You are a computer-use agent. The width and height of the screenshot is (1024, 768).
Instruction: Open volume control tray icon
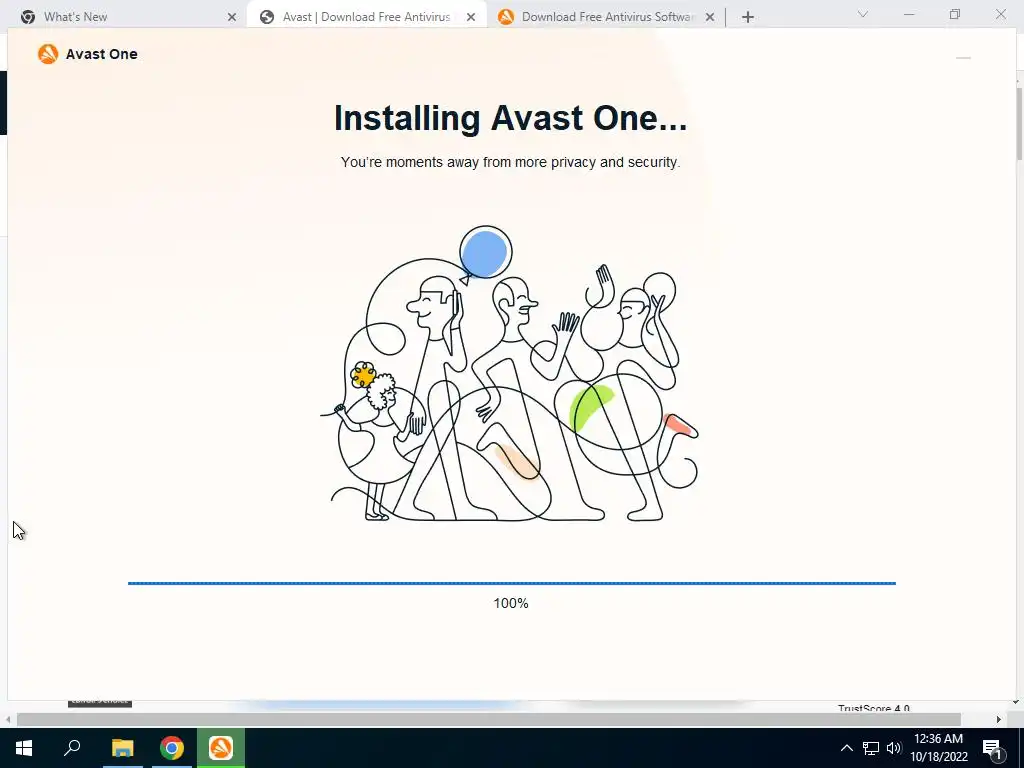tap(894, 748)
